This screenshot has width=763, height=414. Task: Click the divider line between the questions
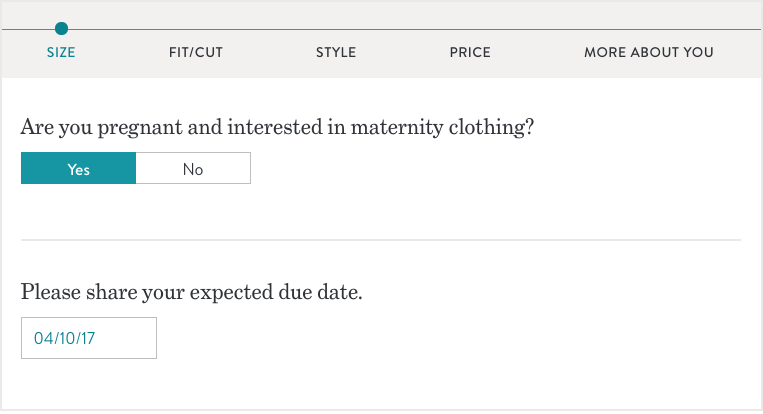pos(381,240)
